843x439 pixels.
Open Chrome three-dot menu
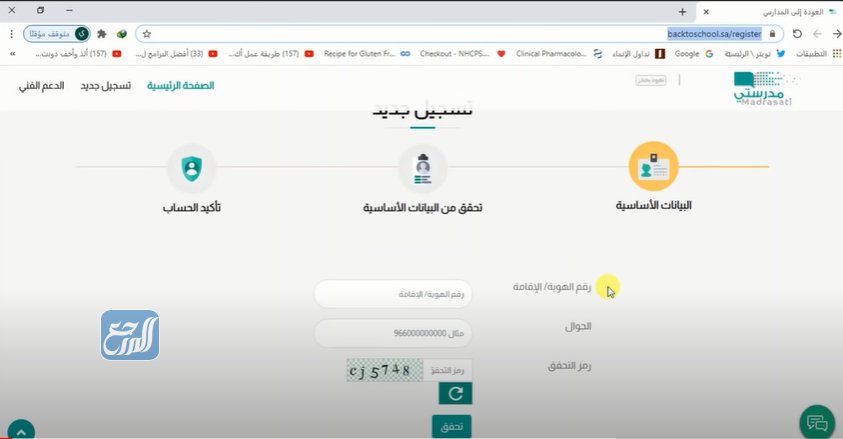click(11, 34)
